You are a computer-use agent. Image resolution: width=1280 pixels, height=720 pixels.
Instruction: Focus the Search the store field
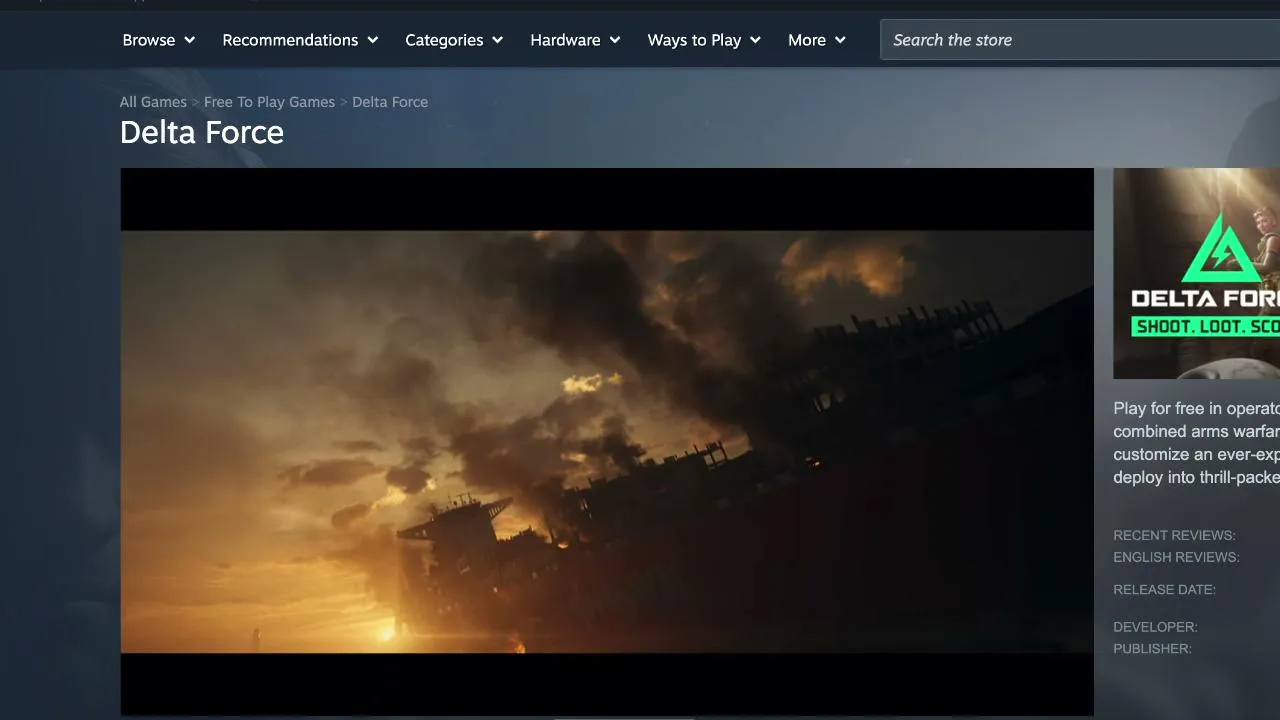pos(1080,40)
